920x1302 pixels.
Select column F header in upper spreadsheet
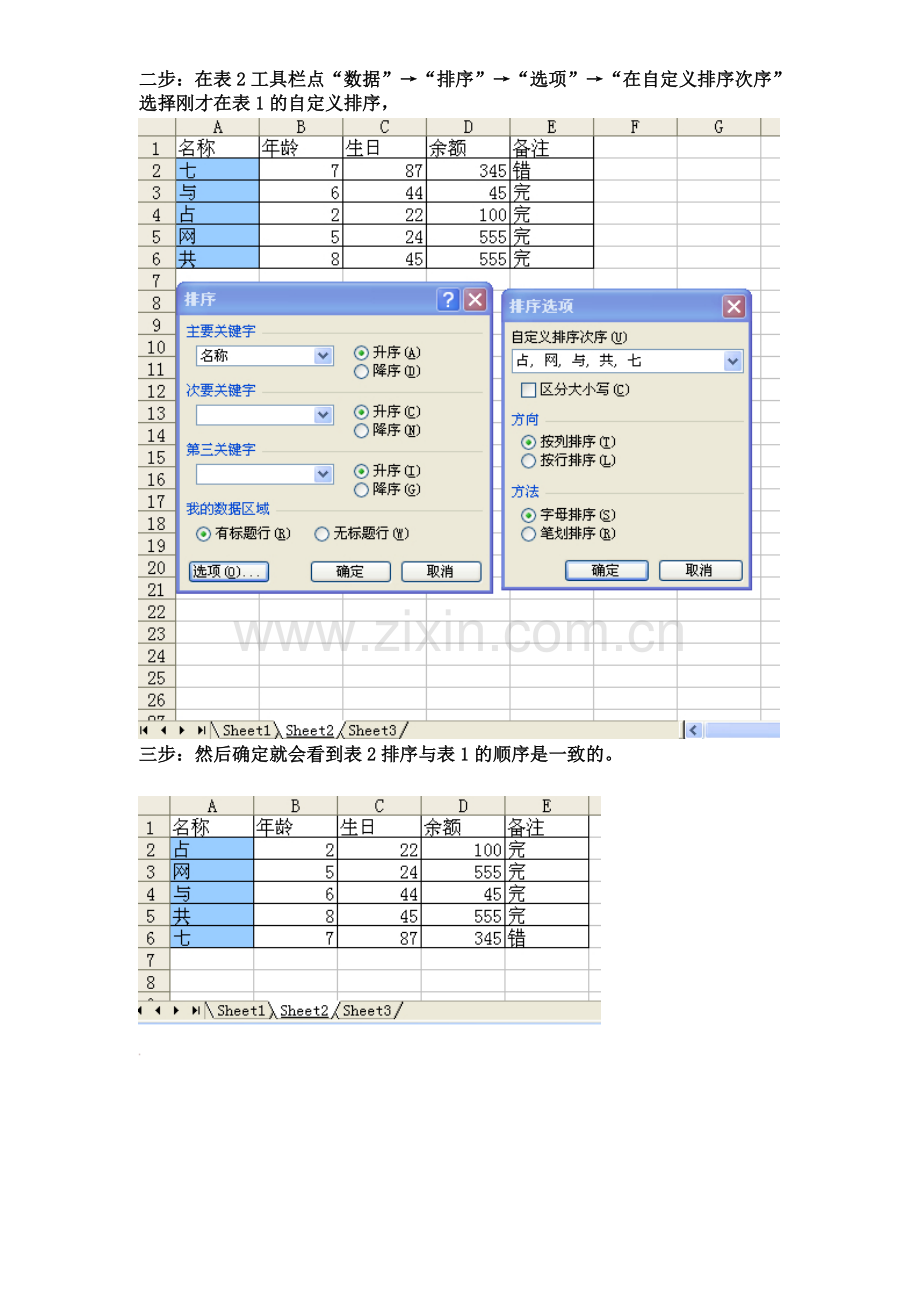pos(635,127)
